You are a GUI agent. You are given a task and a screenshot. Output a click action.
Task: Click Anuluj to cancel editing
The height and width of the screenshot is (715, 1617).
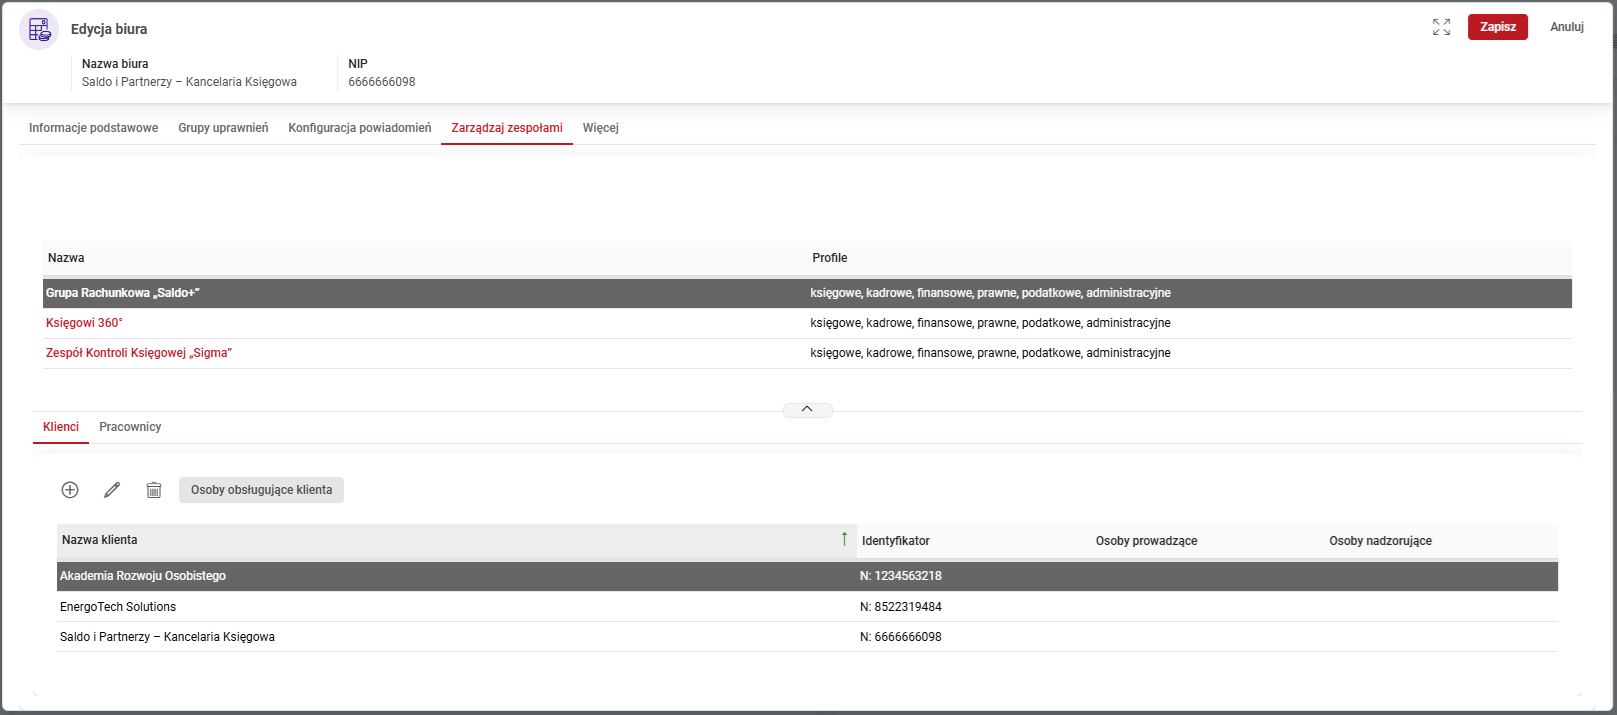coord(1566,27)
